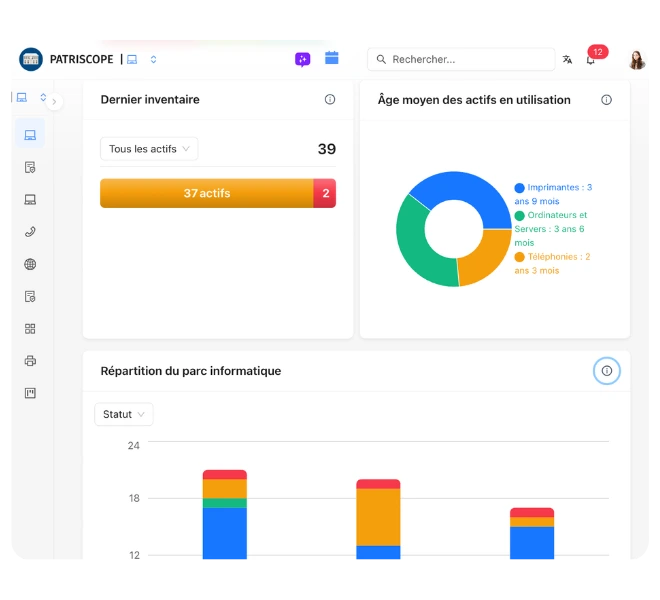Viewport: 660px width, 600px height.
Task: Show info for Dernier inventaire card
Action: pyautogui.click(x=330, y=99)
